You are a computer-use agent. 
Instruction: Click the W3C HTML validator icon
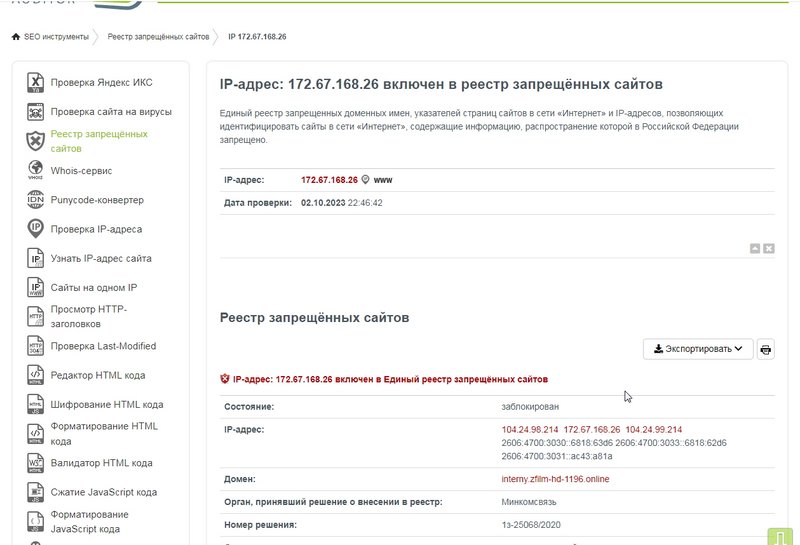pyautogui.click(x=35, y=463)
